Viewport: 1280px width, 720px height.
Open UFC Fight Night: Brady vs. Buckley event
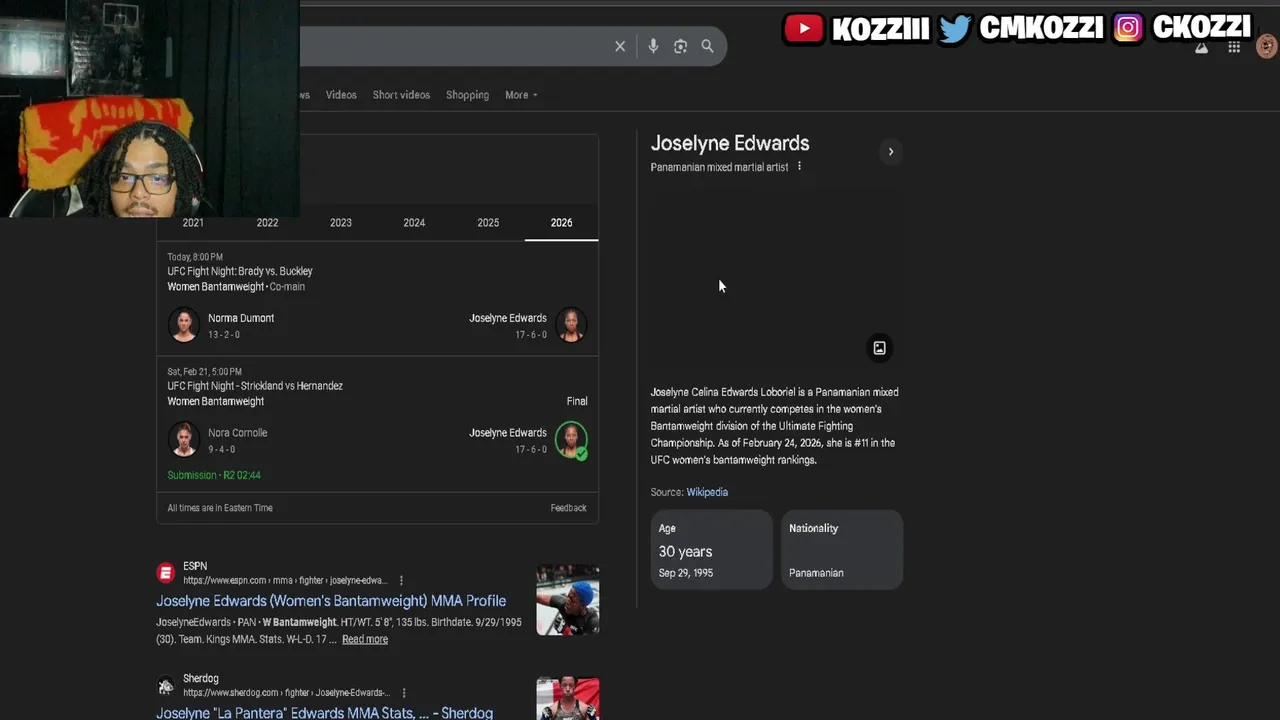[240, 271]
